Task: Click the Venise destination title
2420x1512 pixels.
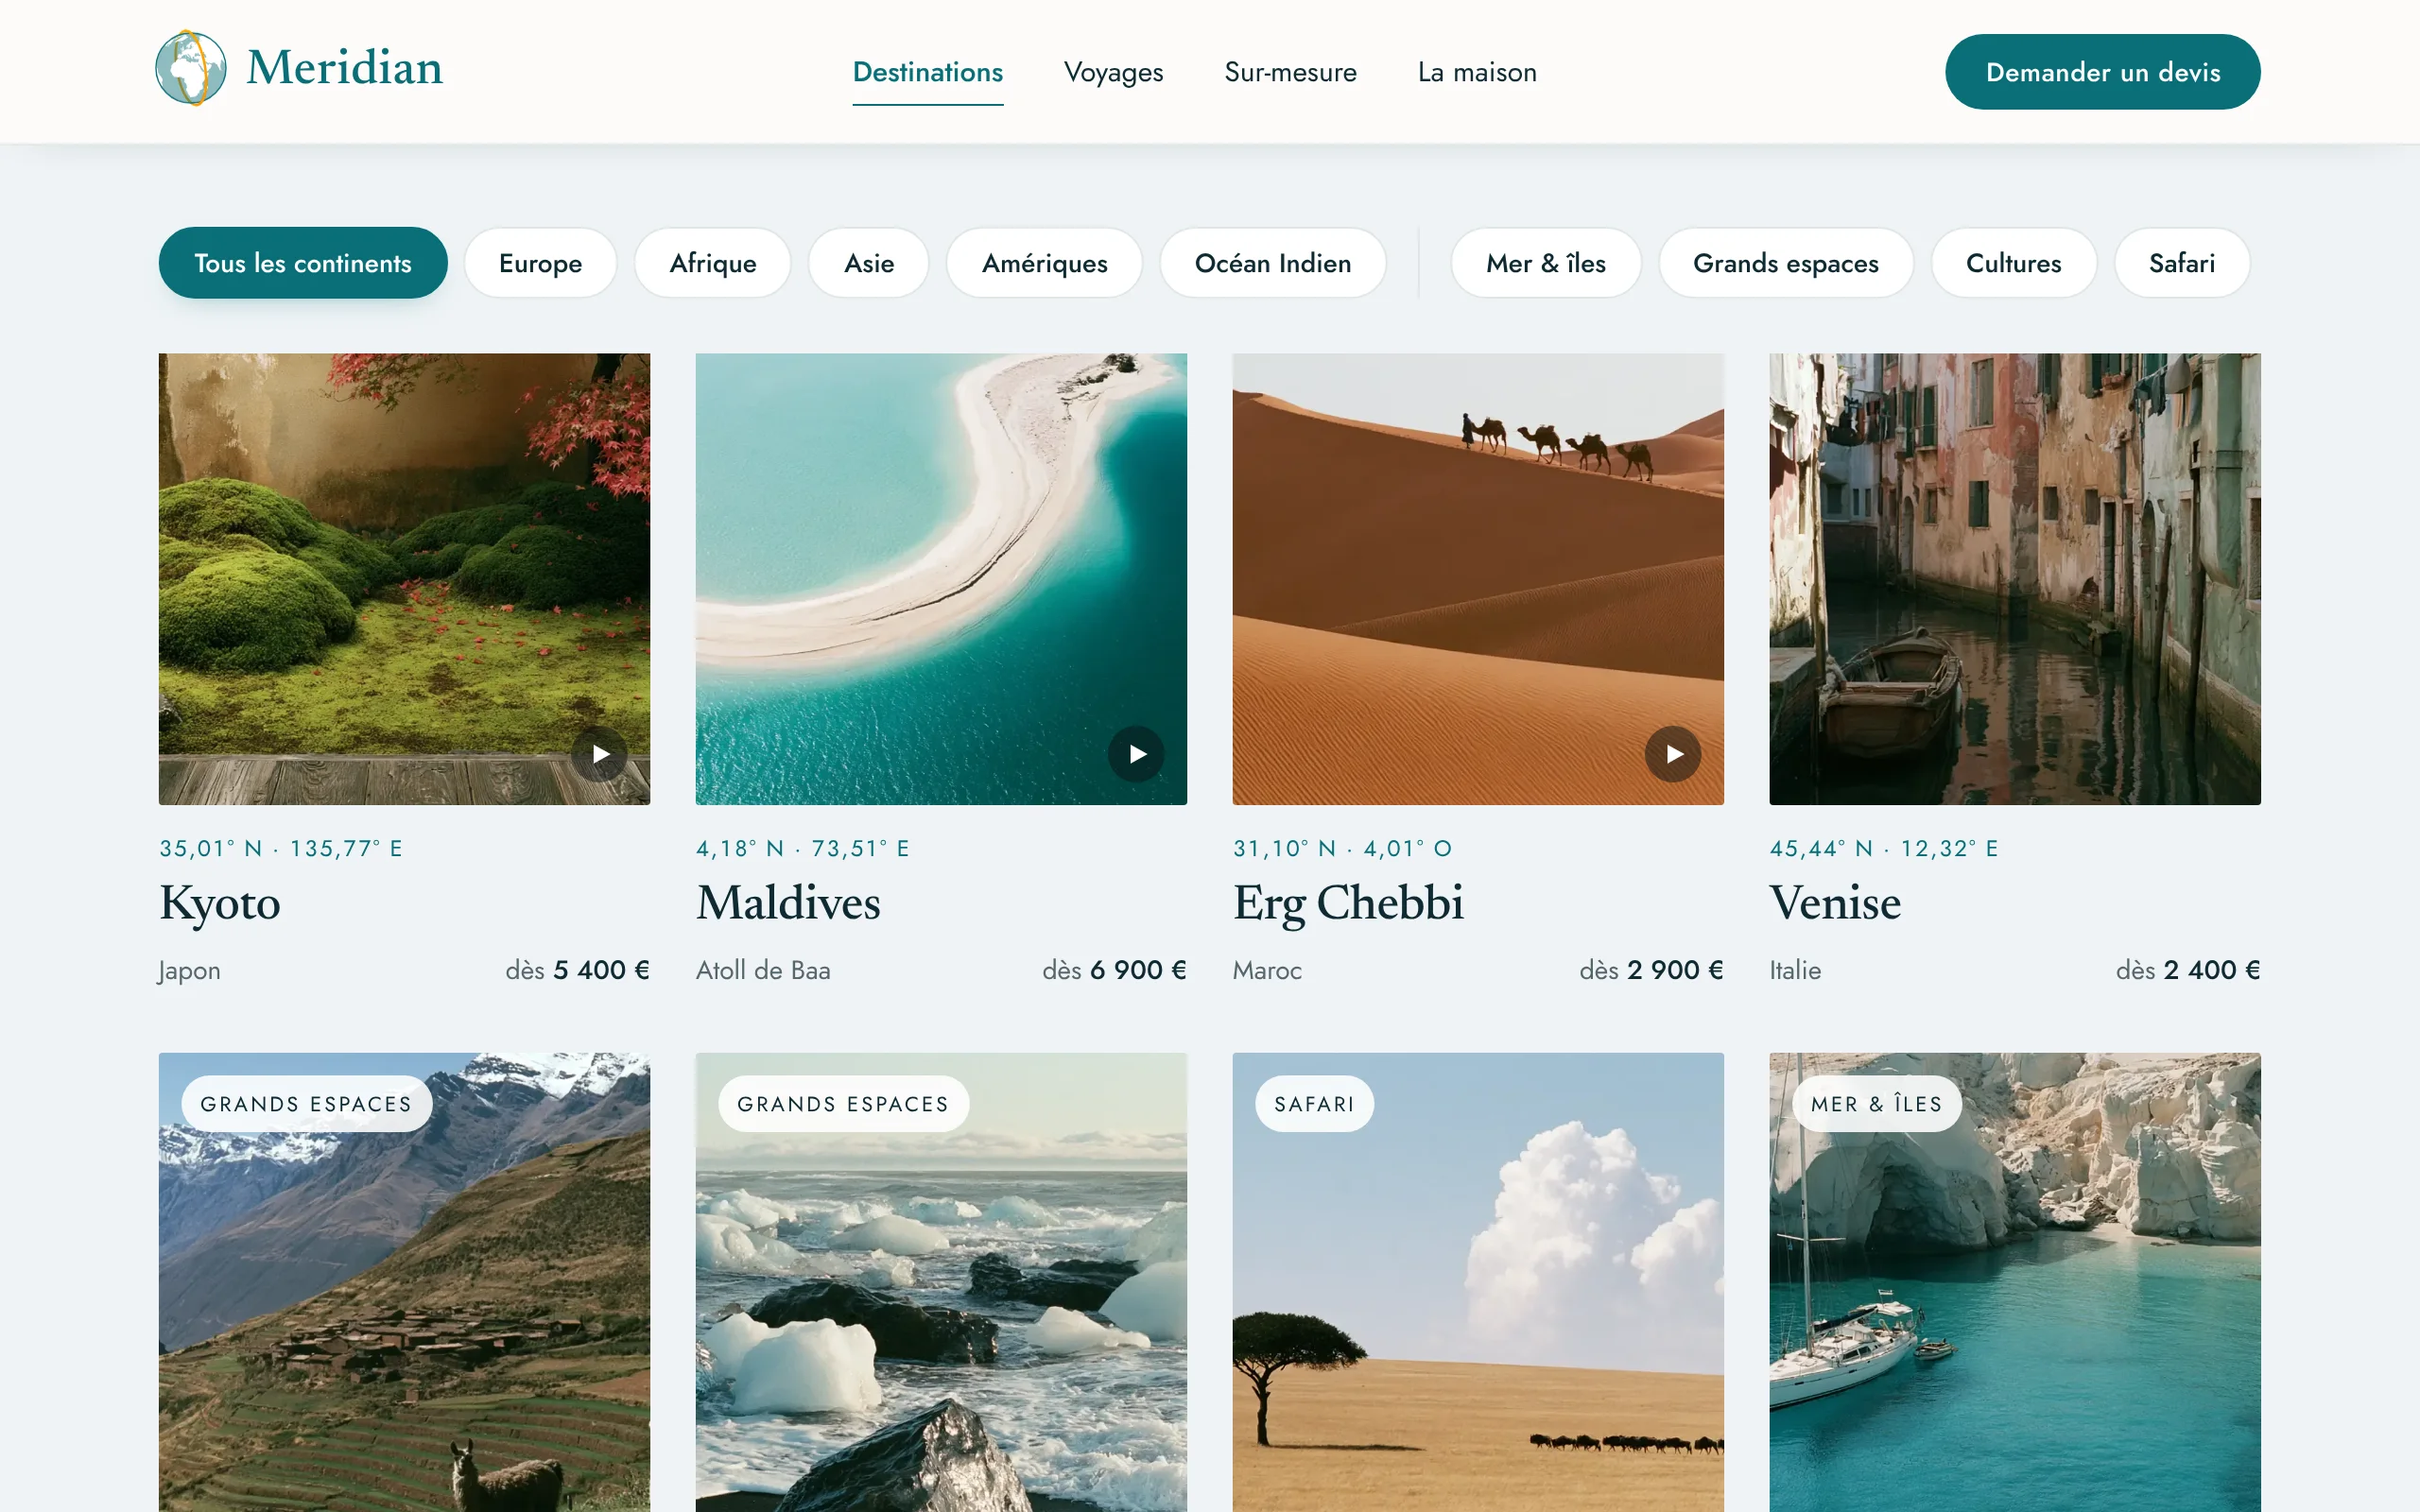Action: click(x=1835, y=903)
